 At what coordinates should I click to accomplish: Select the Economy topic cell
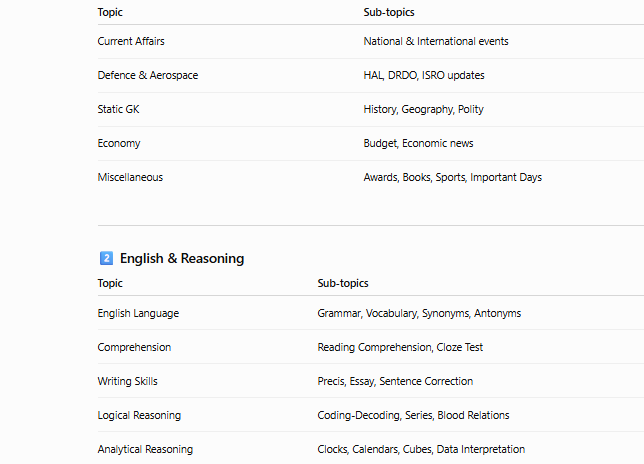pos(119,143)
